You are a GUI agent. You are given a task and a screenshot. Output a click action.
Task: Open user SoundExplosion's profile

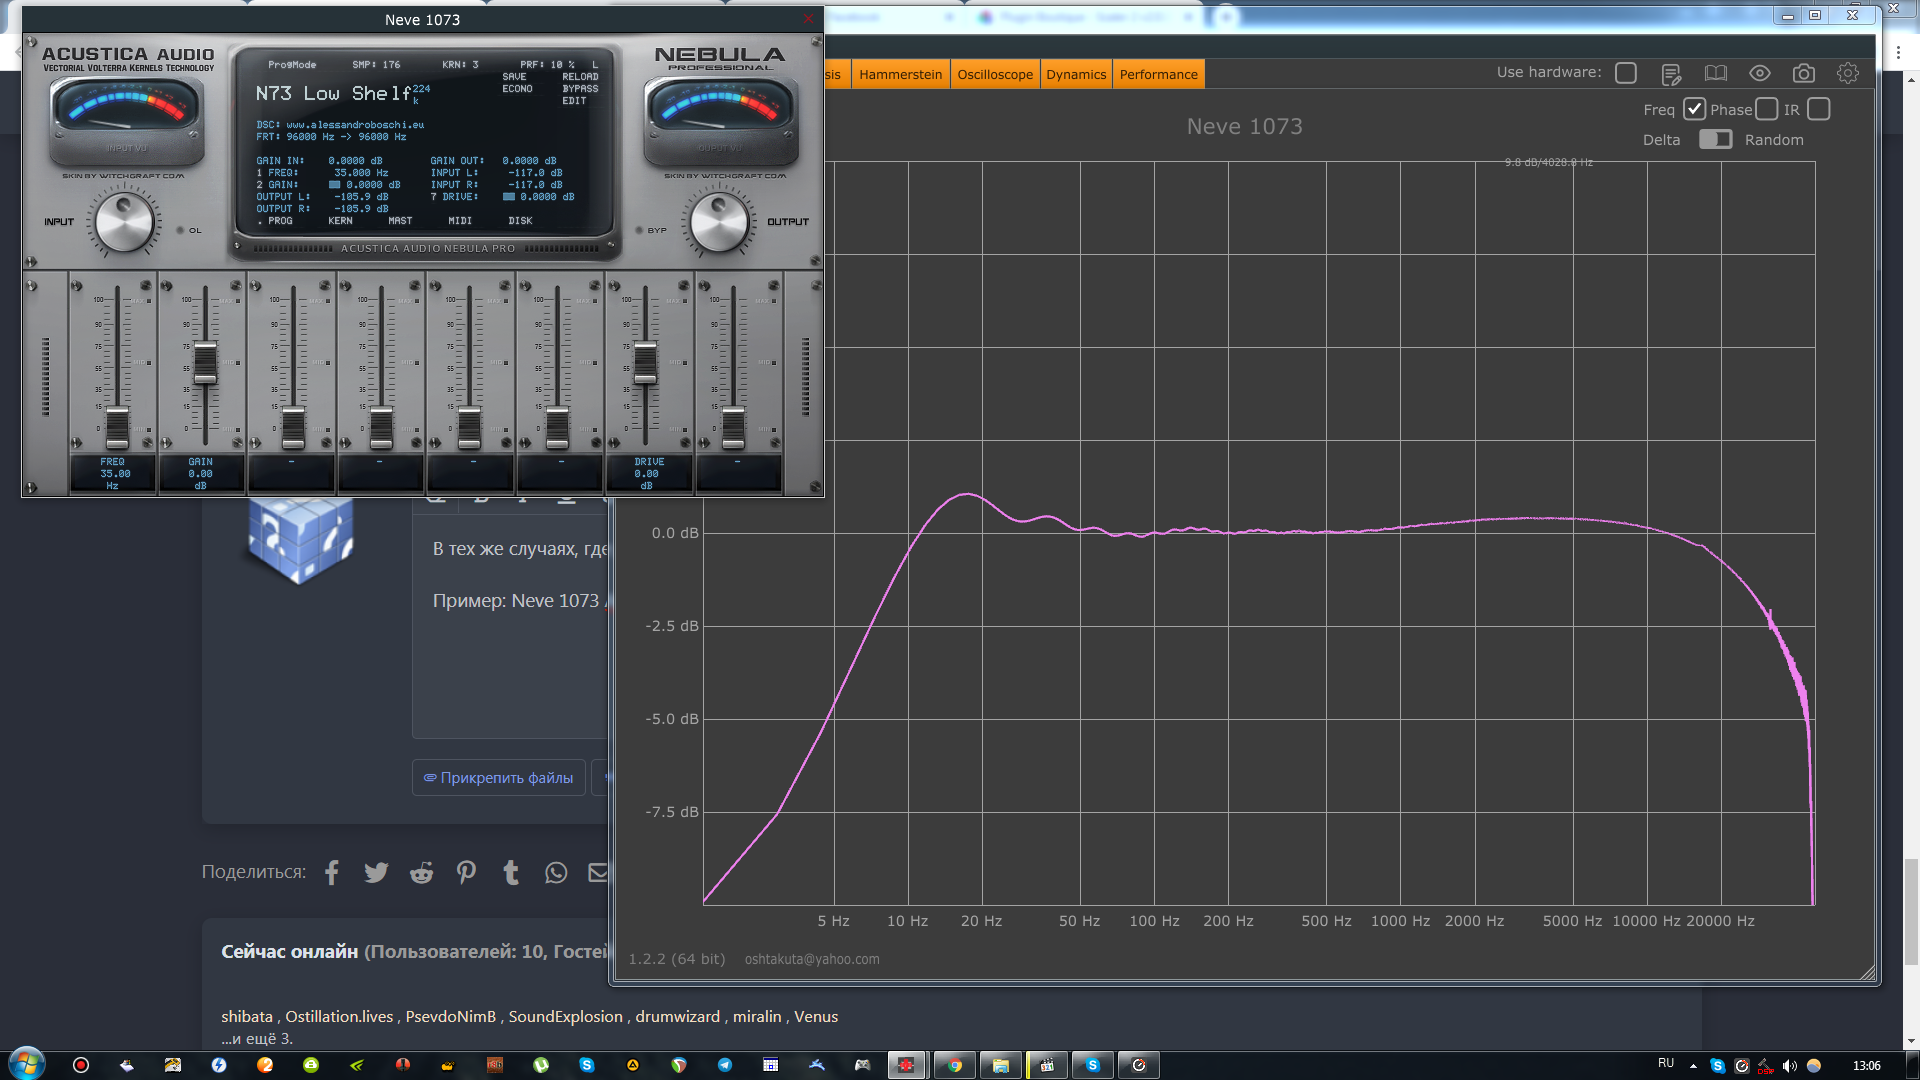(x=565, y=1016)
